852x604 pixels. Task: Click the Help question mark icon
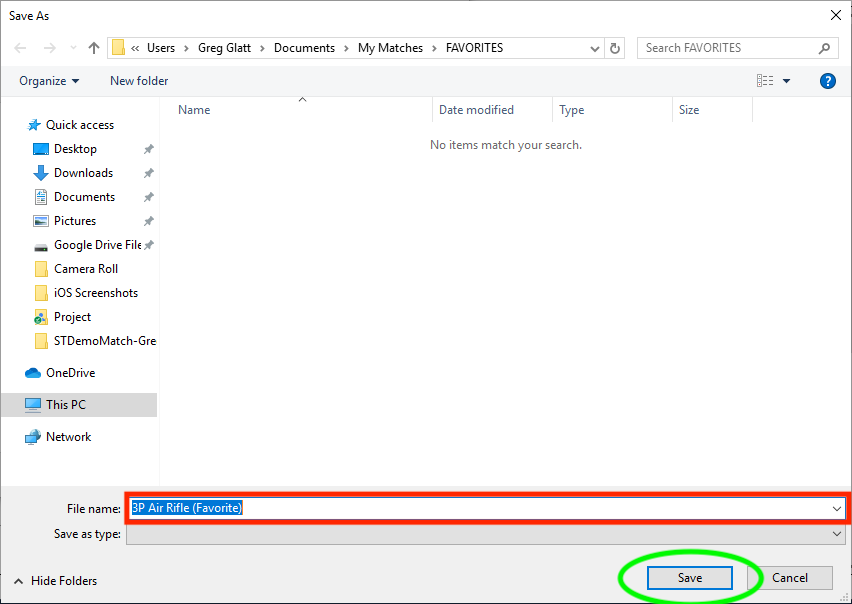[827, 81]
